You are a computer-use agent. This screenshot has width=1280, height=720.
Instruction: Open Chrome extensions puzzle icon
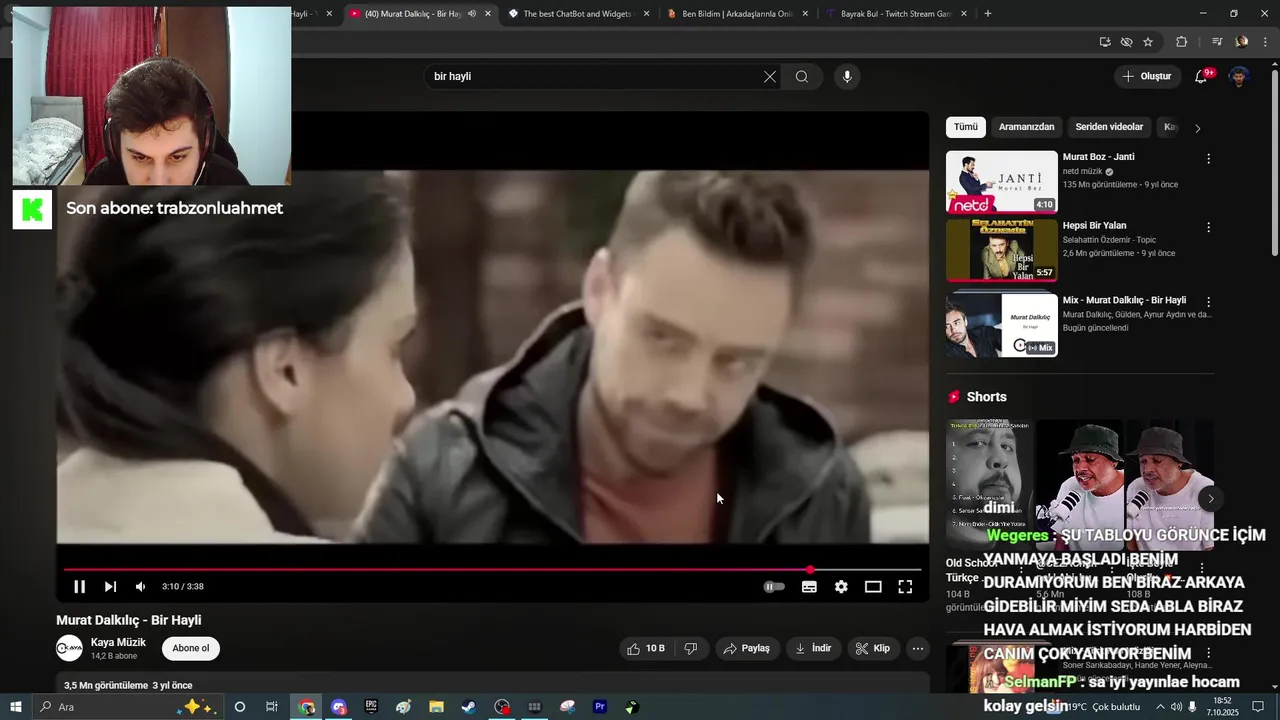pyautogui.click(x=1181, y=42)
